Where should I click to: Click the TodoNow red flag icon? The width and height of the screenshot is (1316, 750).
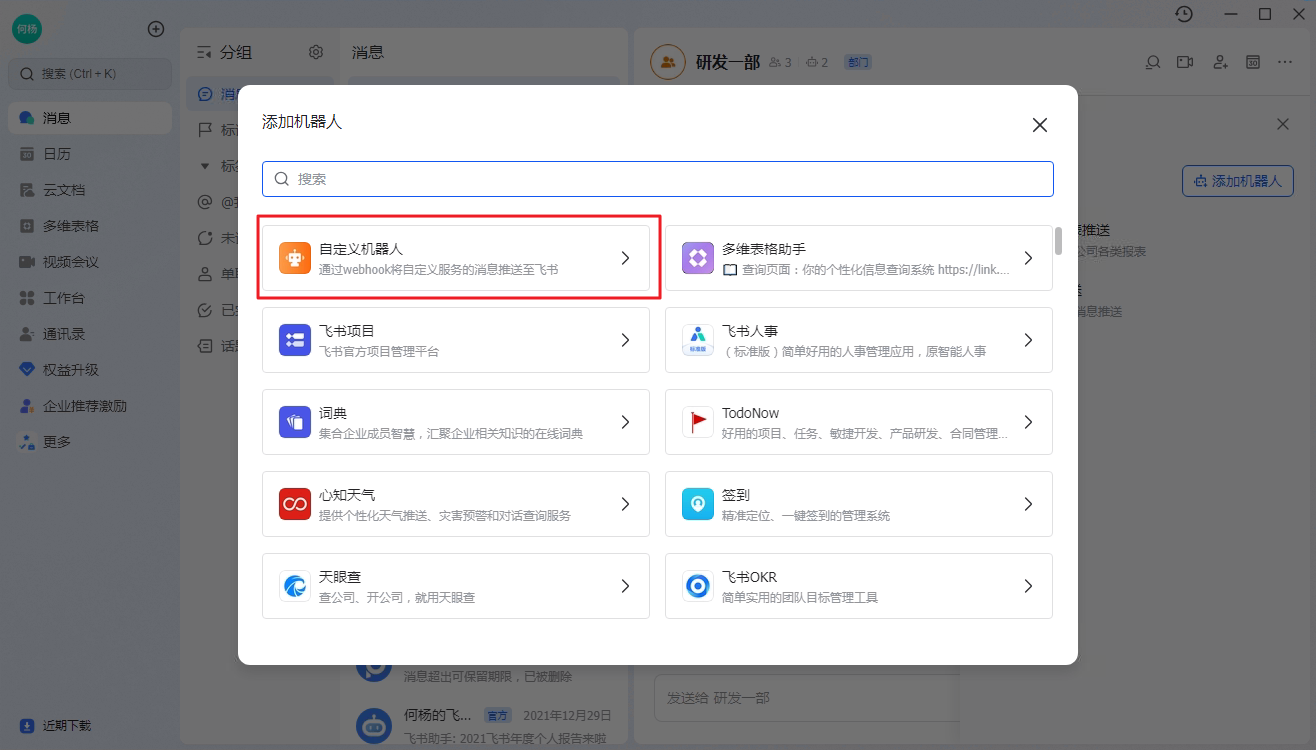pos(698,422)
